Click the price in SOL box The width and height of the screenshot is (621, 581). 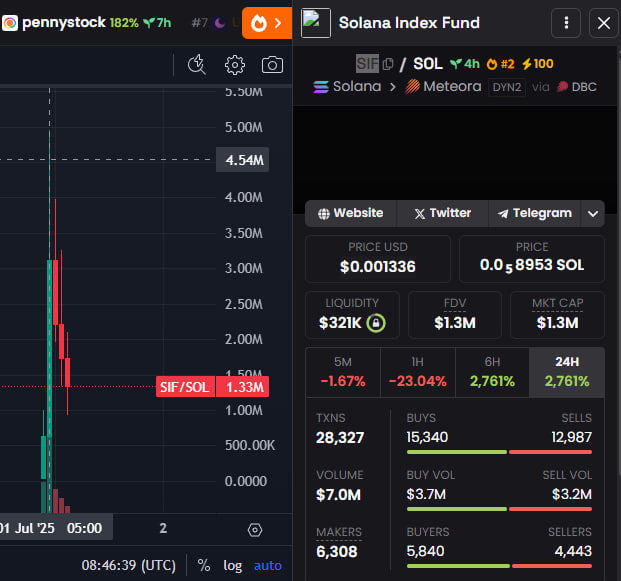coord(532,259)
